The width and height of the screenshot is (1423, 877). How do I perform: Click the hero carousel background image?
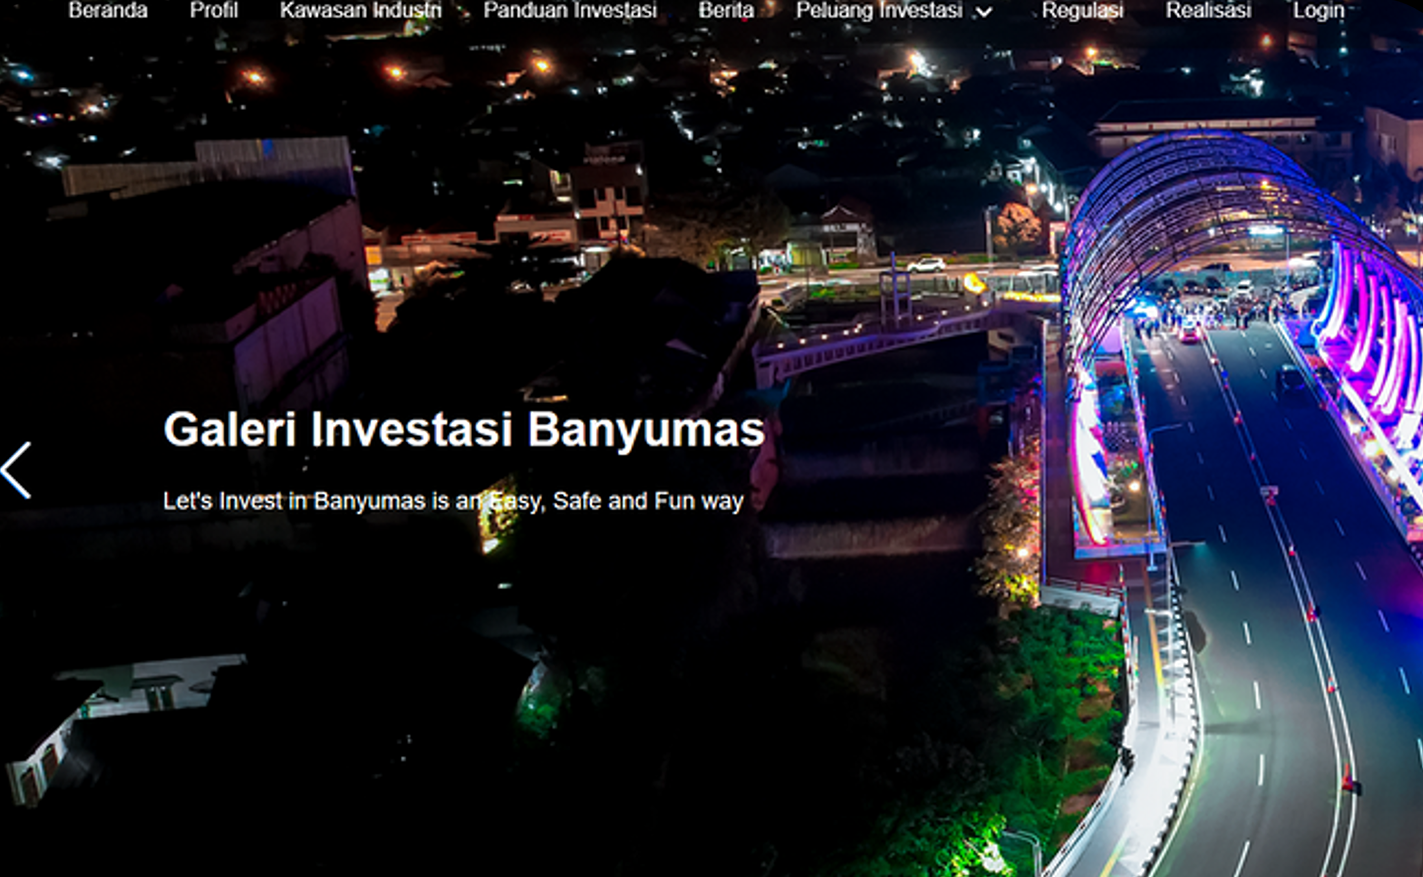click(x=711, y=650)
